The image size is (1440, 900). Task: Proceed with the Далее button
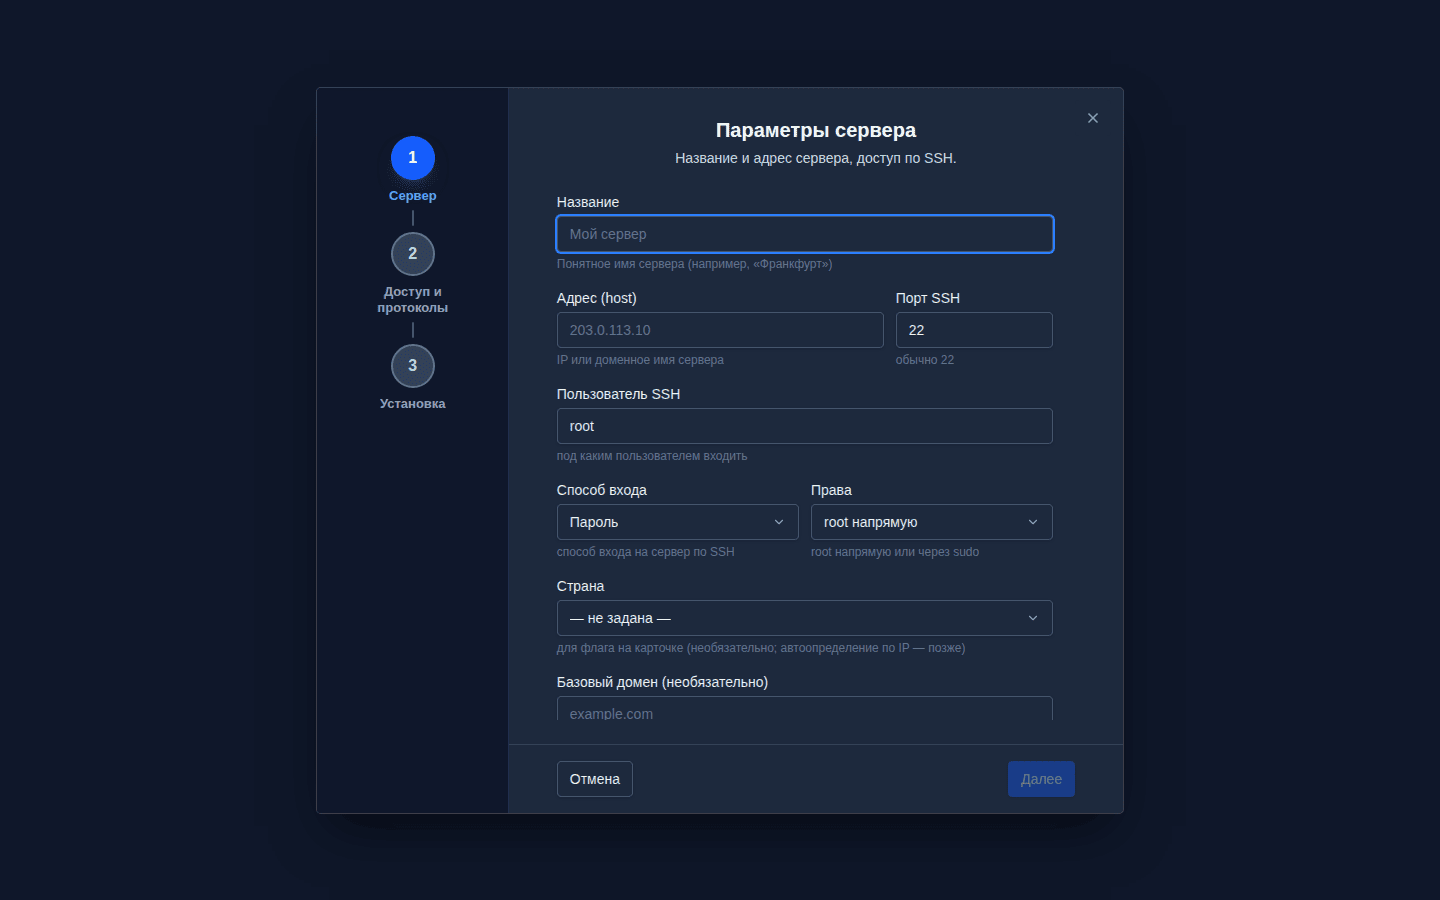click(1041, 779)
